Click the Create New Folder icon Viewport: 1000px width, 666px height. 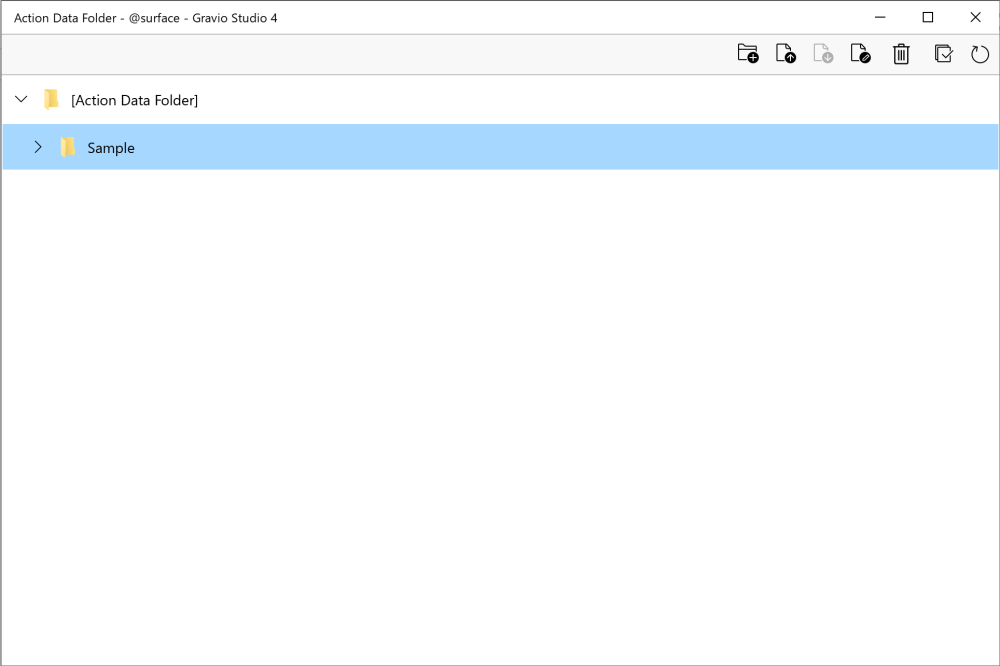point(747,53)
